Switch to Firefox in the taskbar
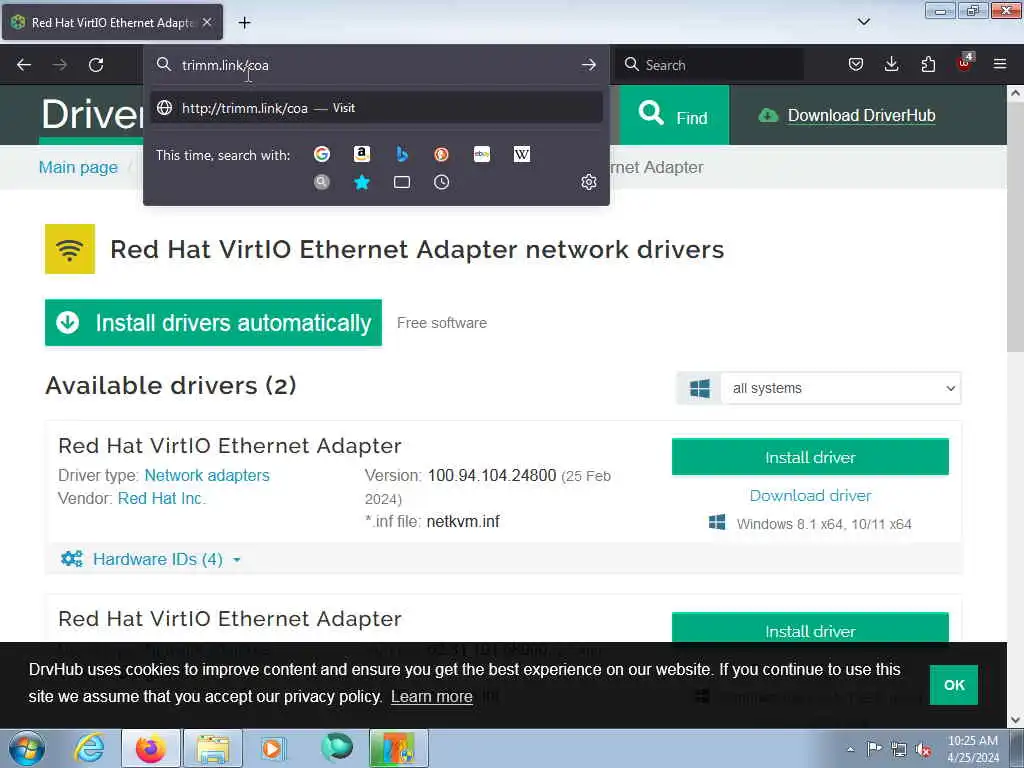Viewport: 1024px width, 768px height. tap(150, 748)
